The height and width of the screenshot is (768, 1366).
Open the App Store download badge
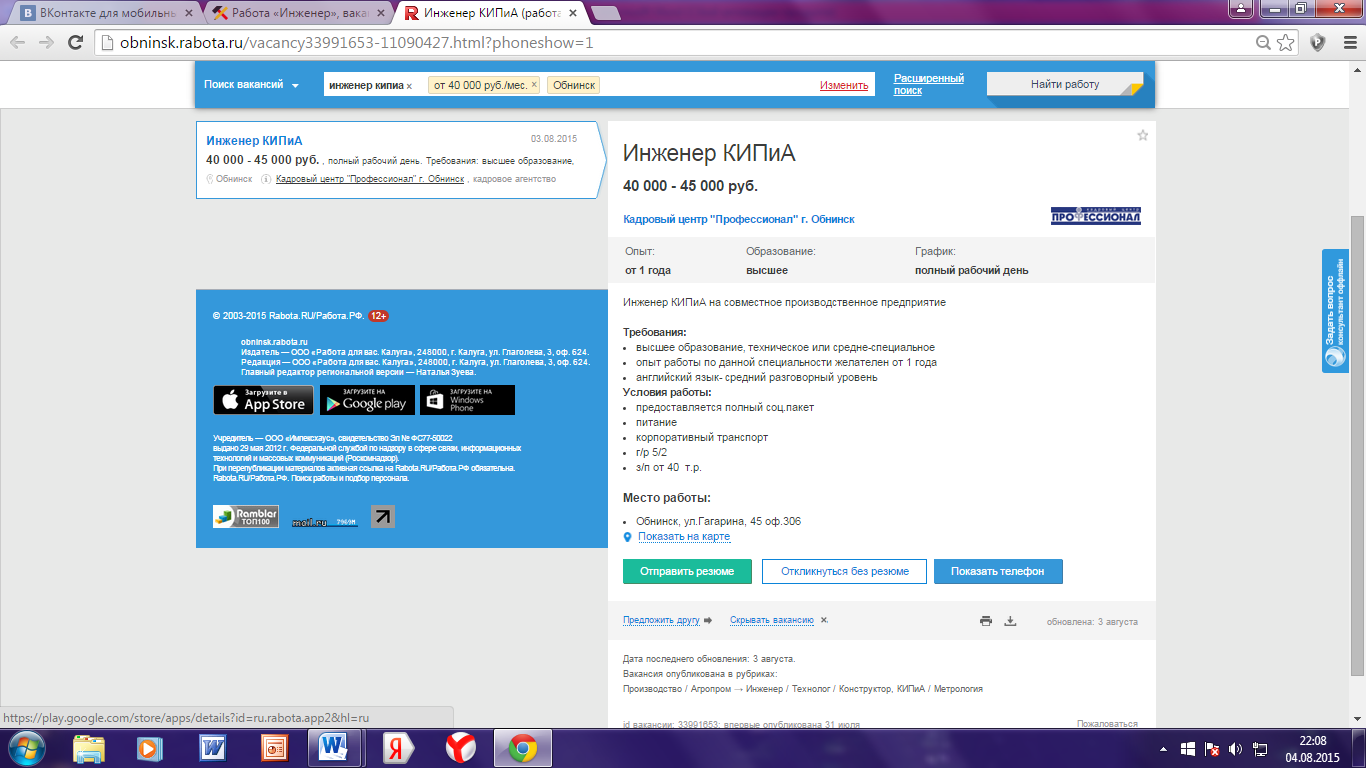pyautogui.click(x=263, y=400)
